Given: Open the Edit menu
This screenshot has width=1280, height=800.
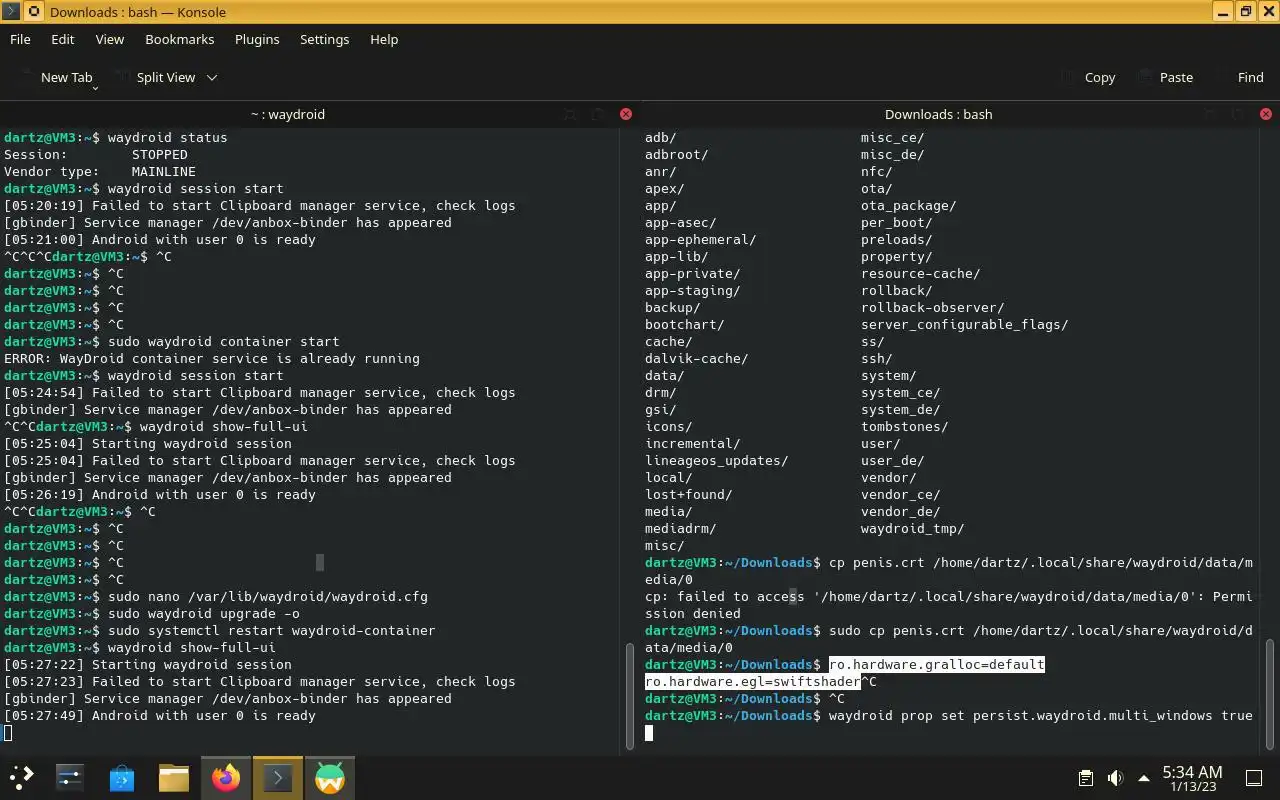Looking at the screenshot, I should pos(63,39).
